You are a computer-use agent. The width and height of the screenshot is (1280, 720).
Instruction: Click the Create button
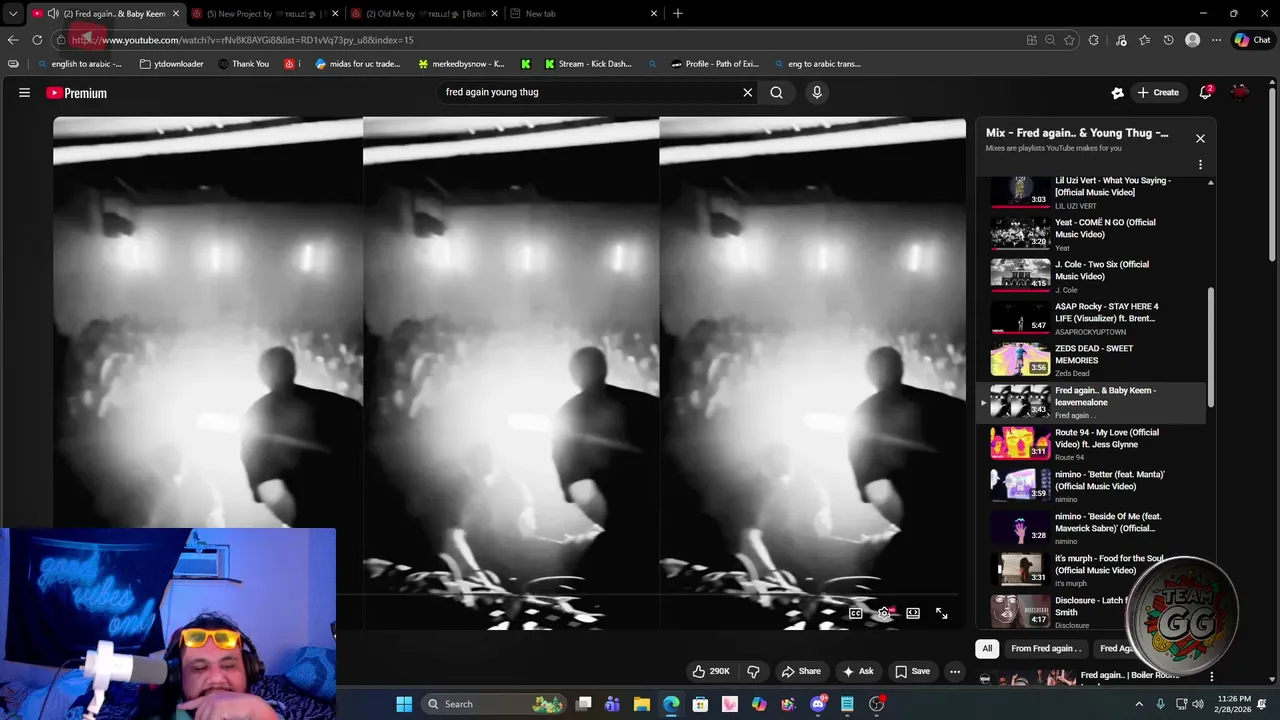1158,92
